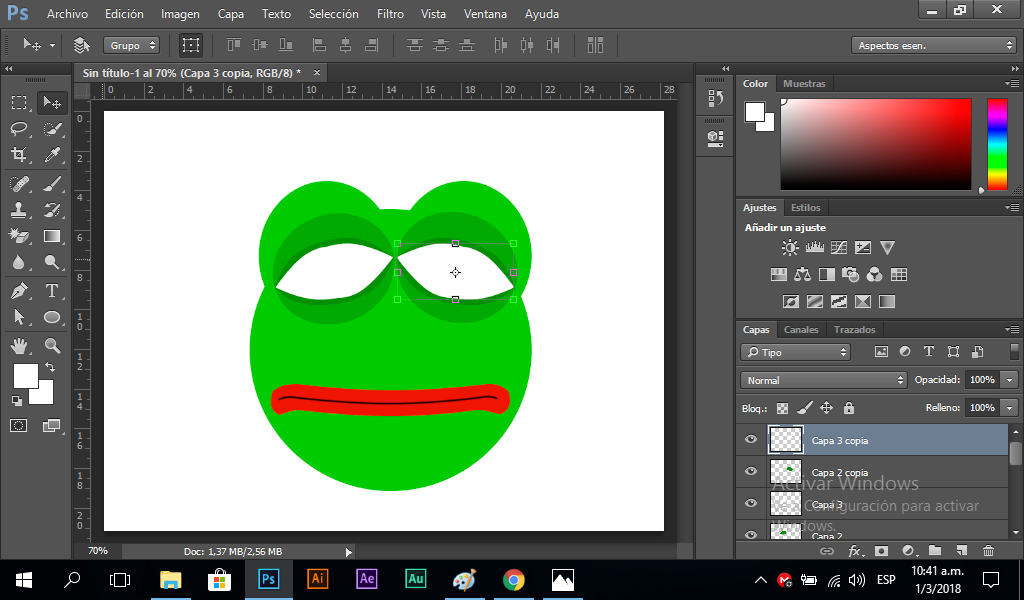Select the Capa 2 copia layer name
The height and width of the screenshot is (600, 1024).
click(840, 473)
